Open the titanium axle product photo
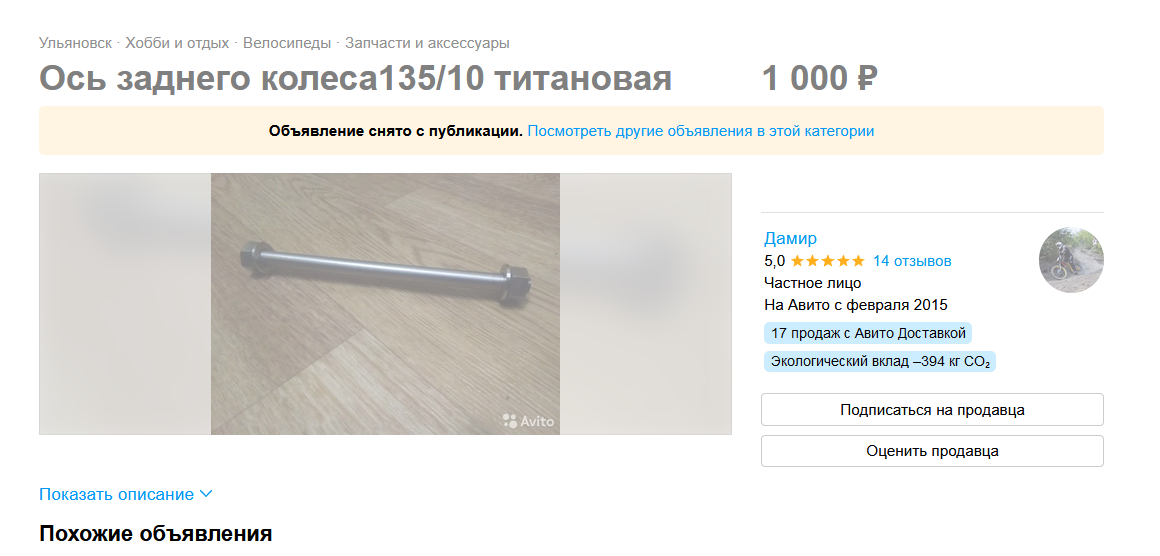Screen dimensions: 1160x556 385,304
